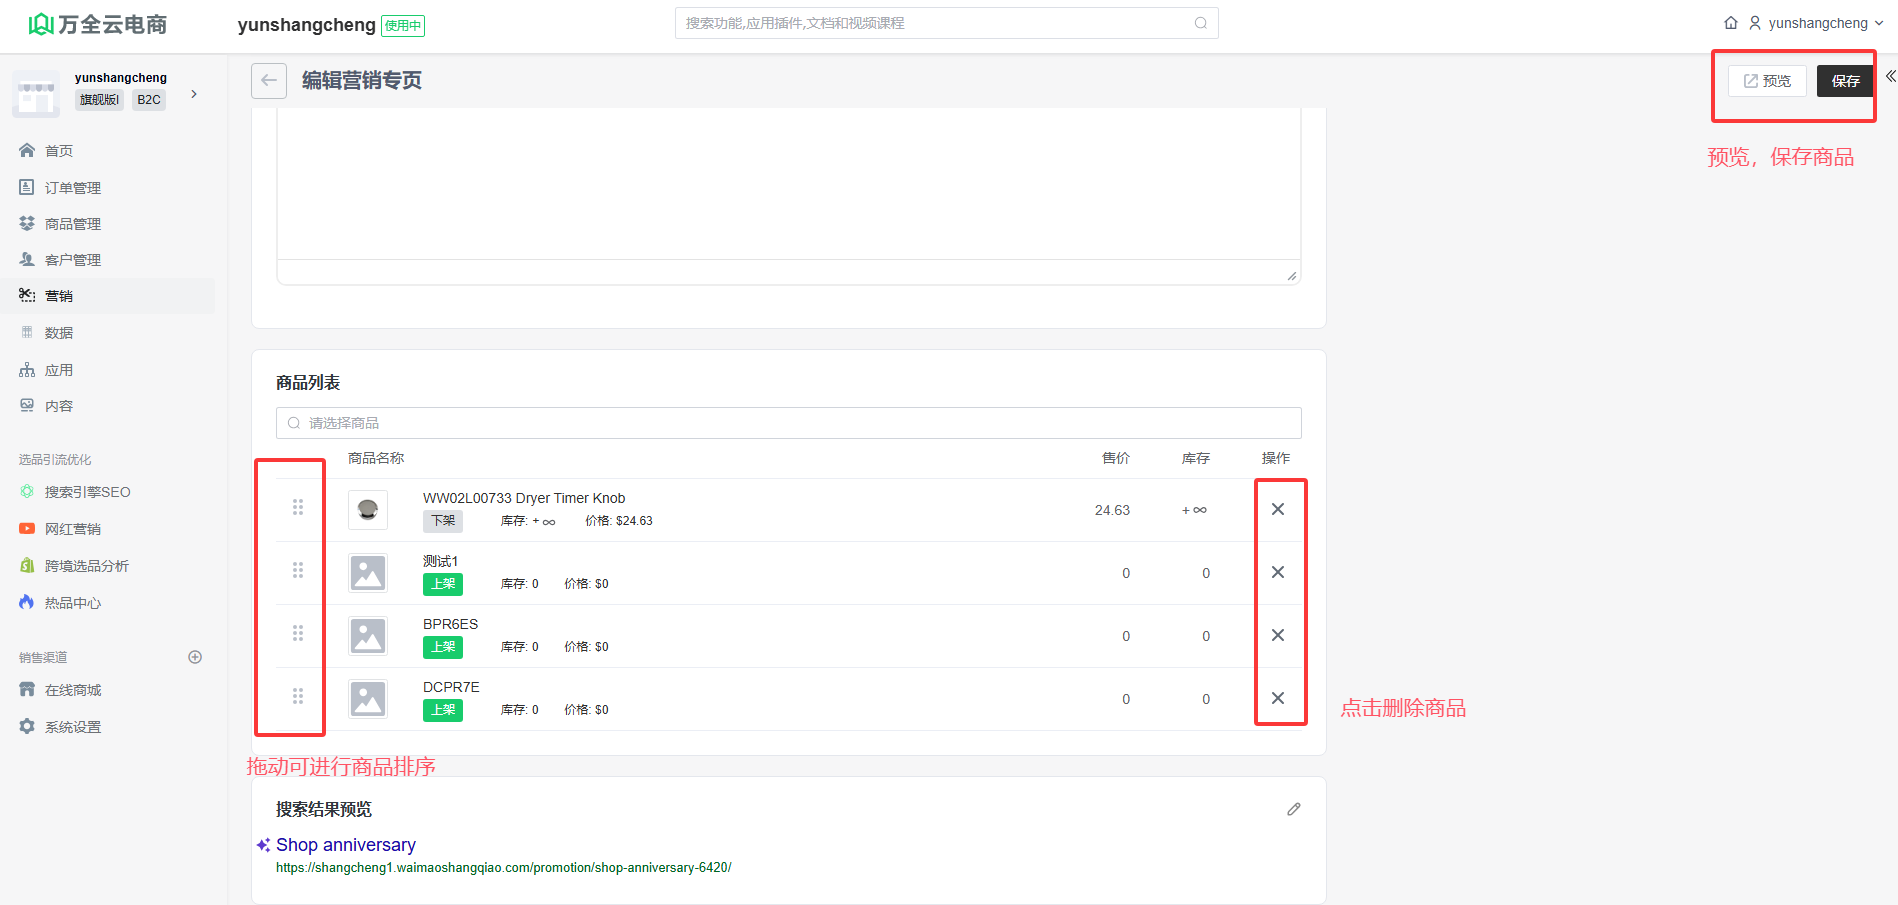This screenshot has width=1898, height=905.
Task: Open 搜索引擎SEO in the sidebar
Action: pyautogui.click(x=87, y=492)
